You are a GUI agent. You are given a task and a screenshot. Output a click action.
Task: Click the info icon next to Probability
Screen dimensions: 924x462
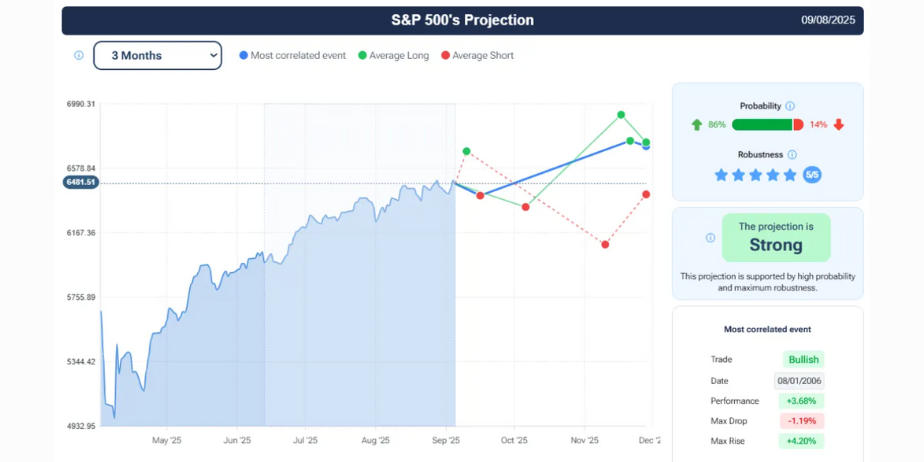tap(790, 106)
